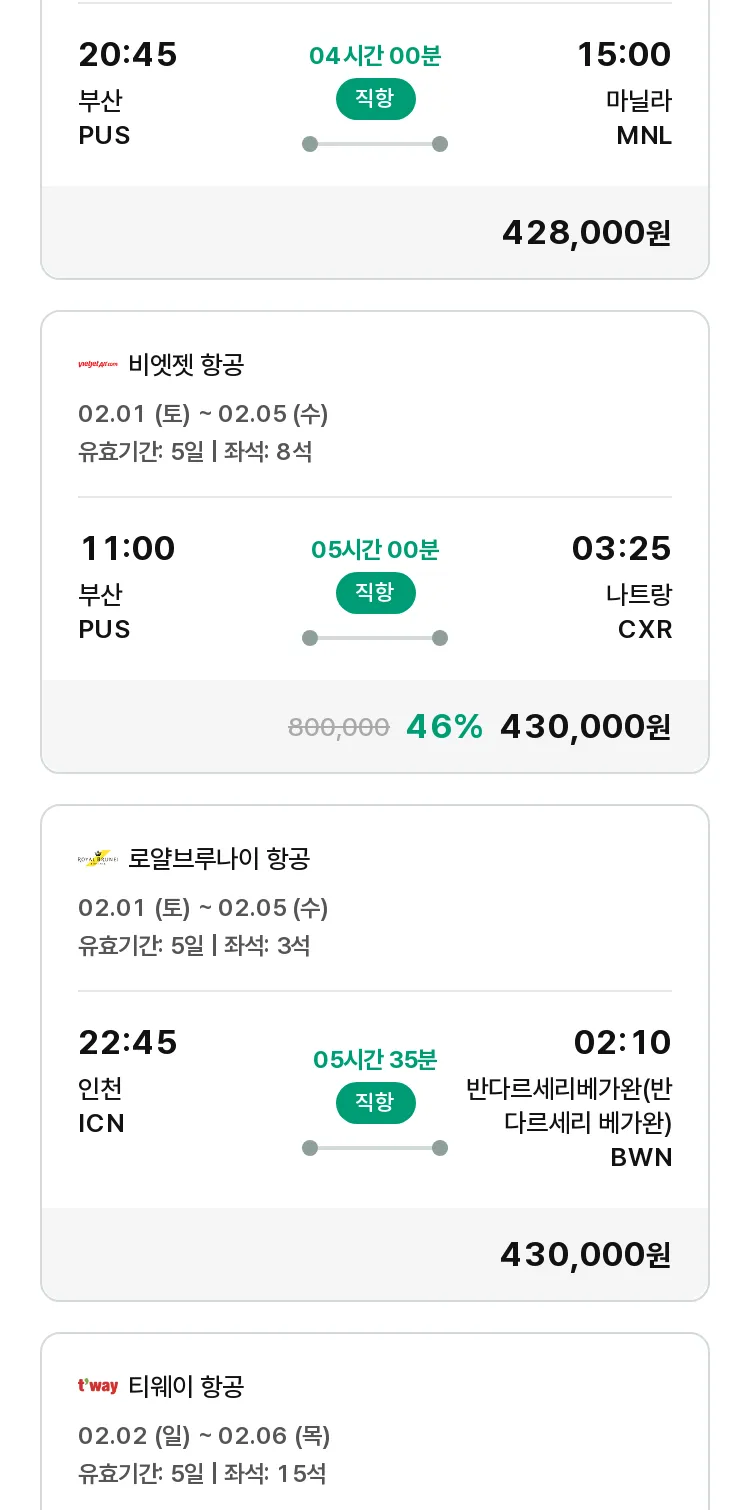Tap the 22:45 Incheon departure time
The height and width of the screenshot is (1510, 750).
click(x=128, y=1042)
